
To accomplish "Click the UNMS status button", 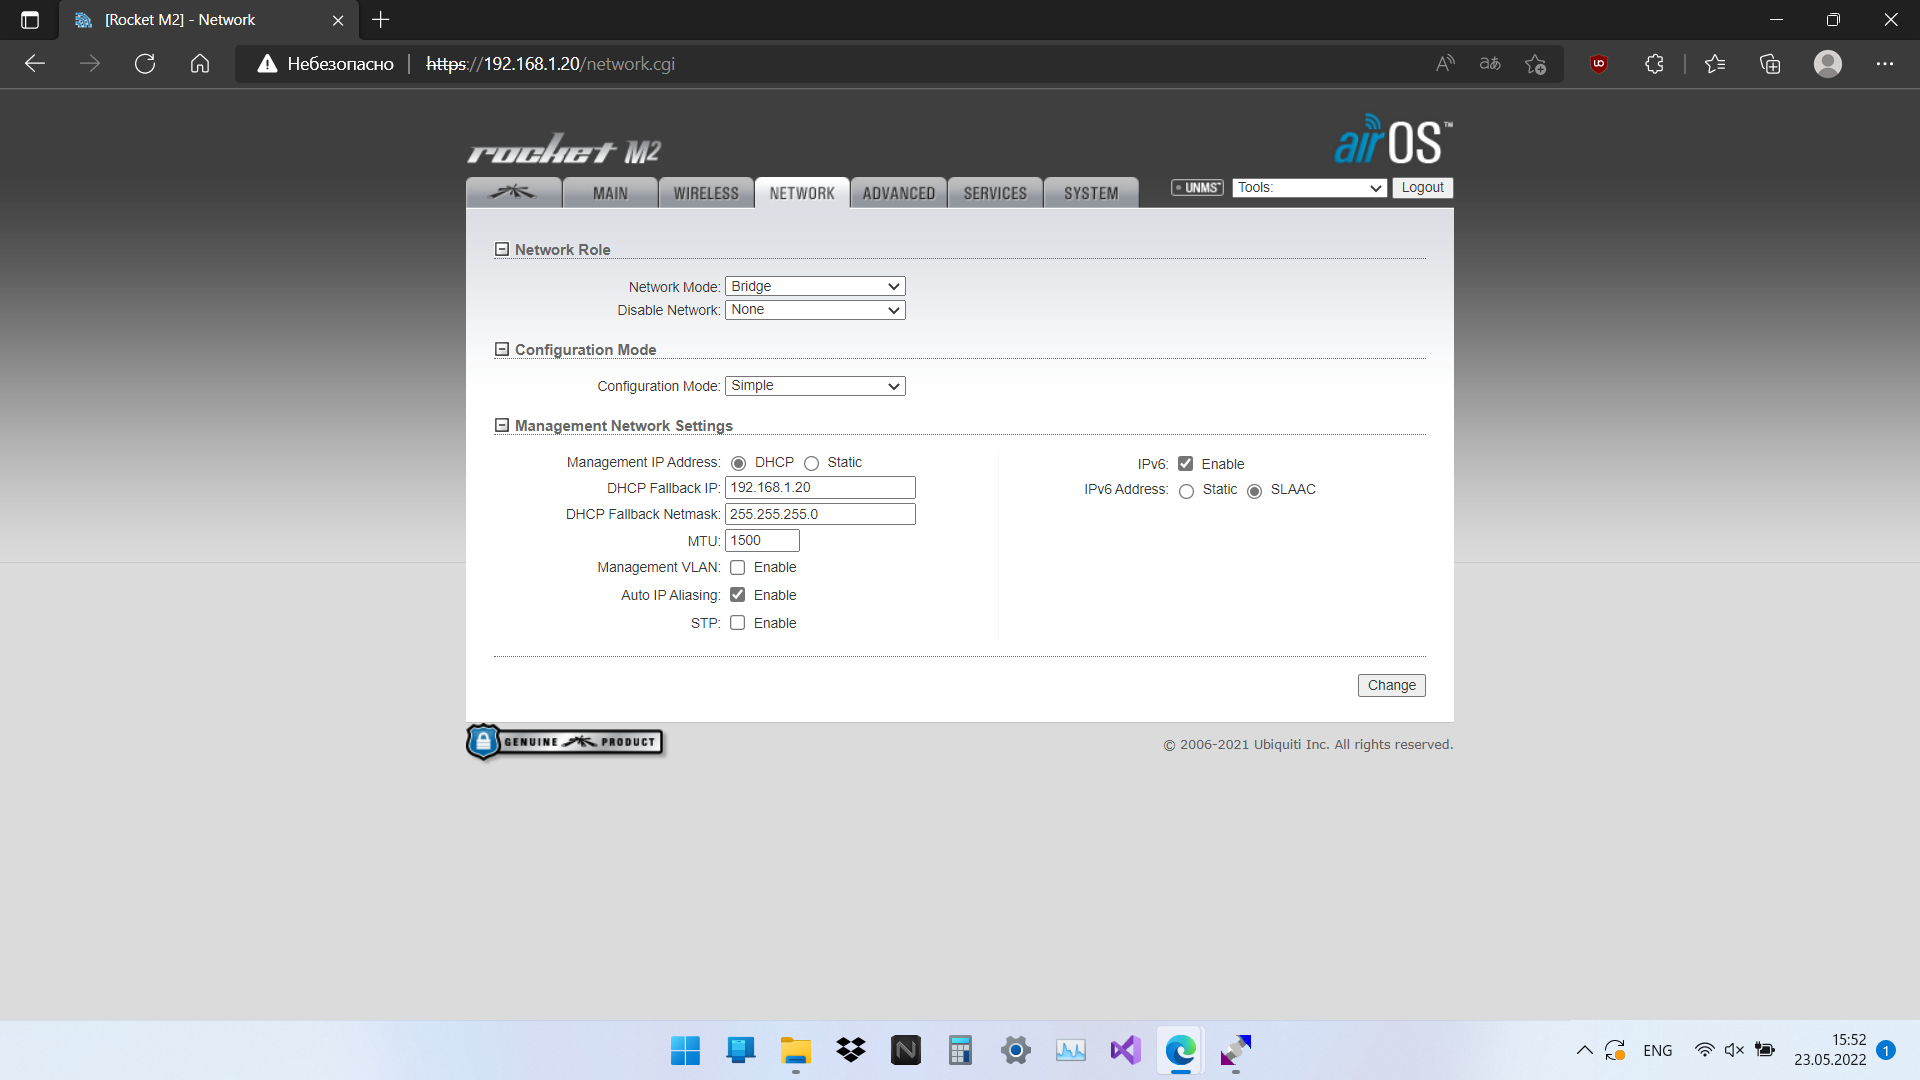I will 1197,187.
